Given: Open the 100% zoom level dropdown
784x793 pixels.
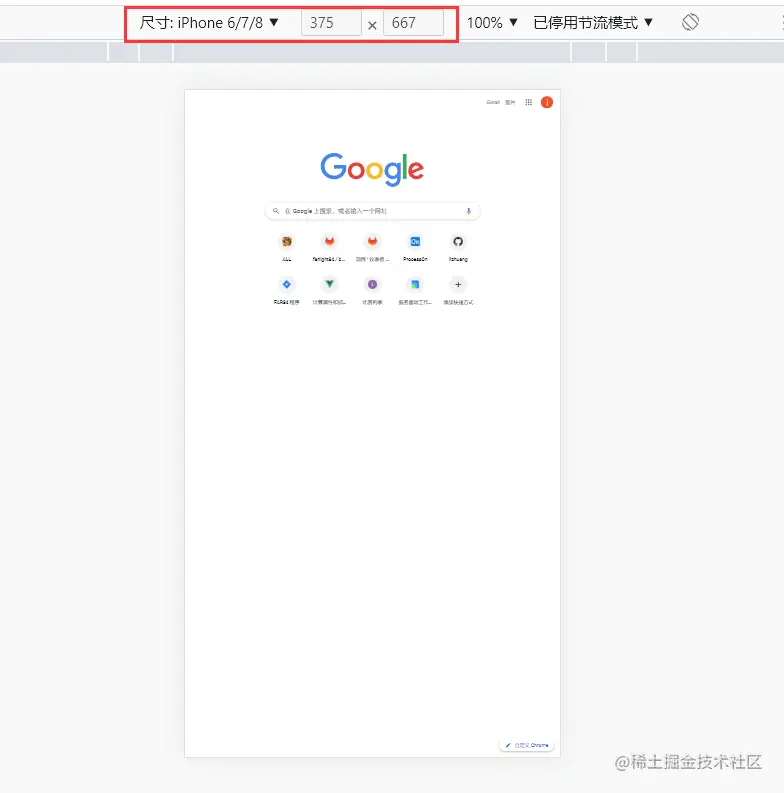Looking at the screenshot, I should pos(492,23).
